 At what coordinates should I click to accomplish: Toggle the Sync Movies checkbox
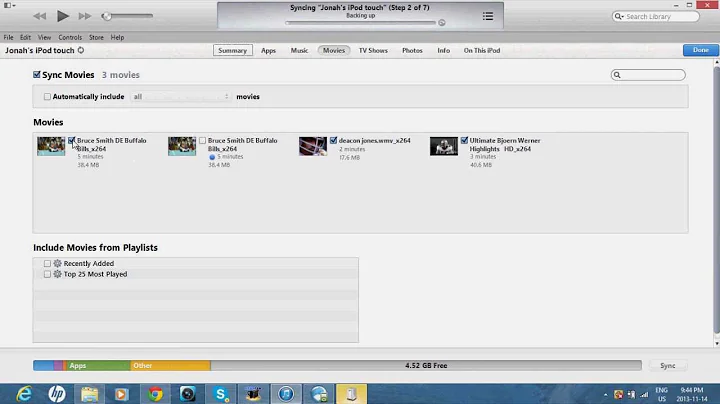[37, 74]
